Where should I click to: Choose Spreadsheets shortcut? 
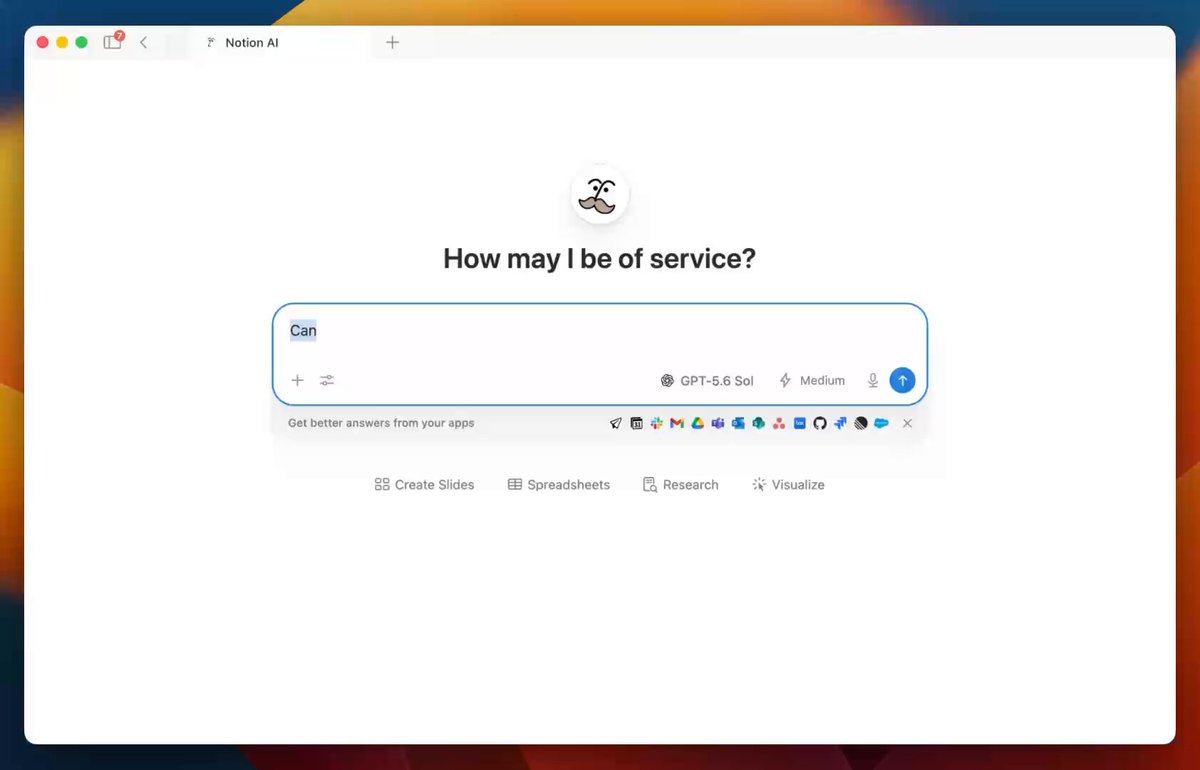pos(558,484)
